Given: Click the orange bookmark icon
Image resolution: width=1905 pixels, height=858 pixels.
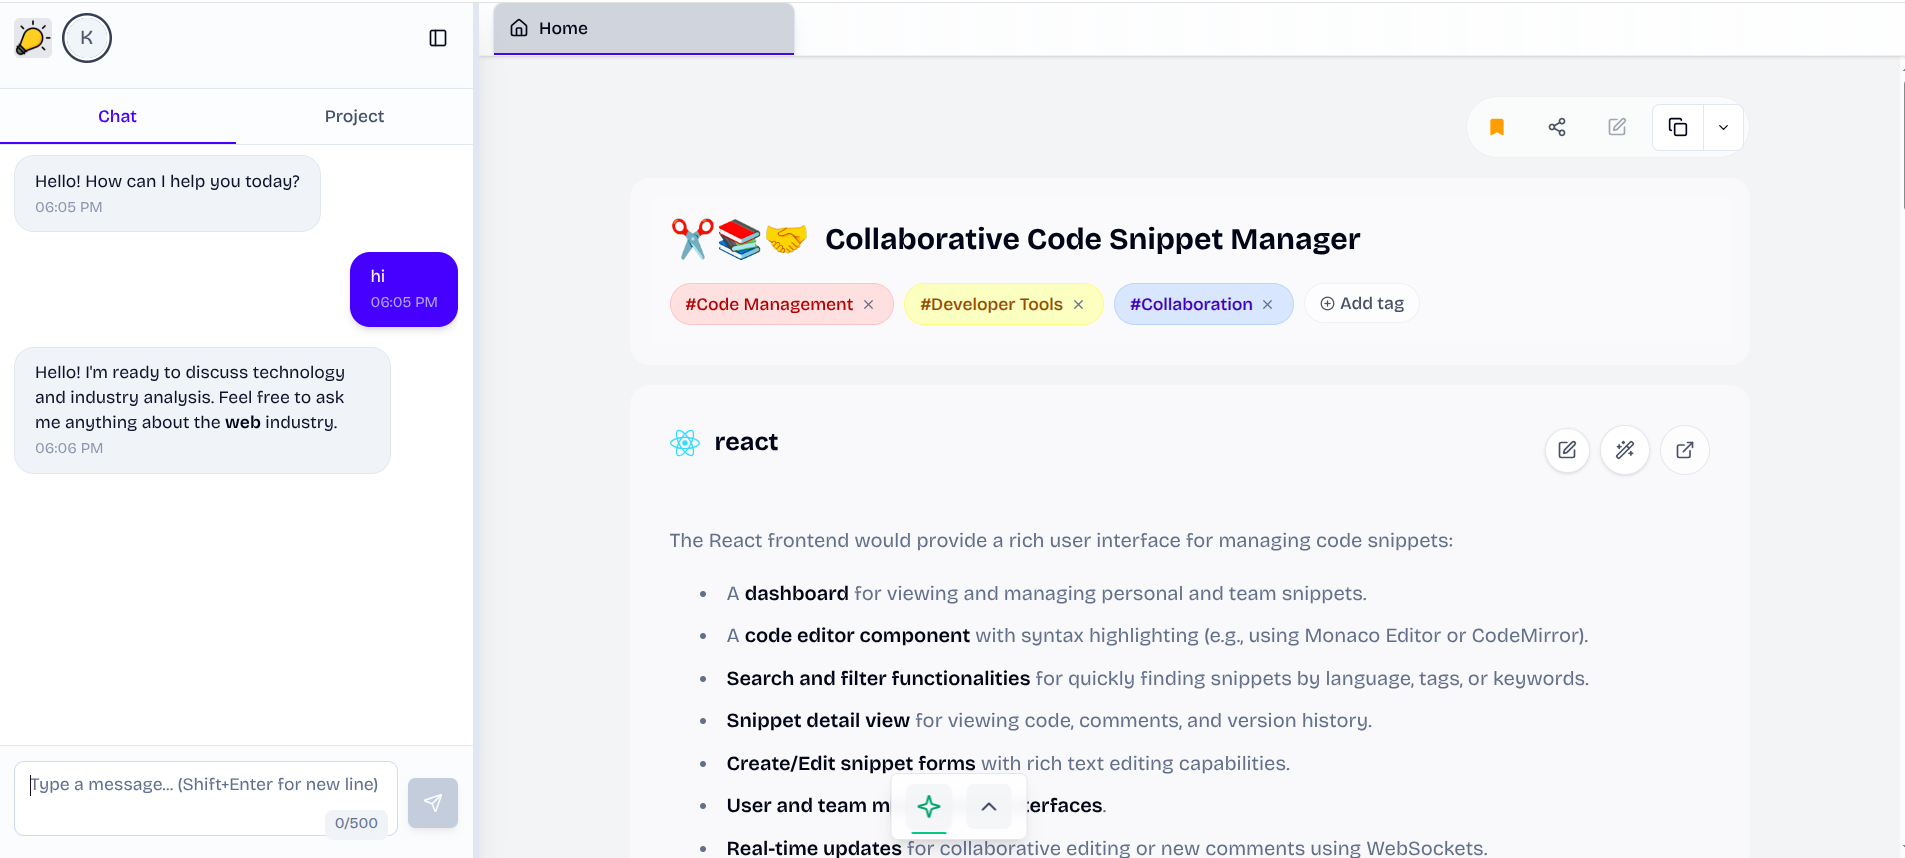Looking at the screenshot, I should coord(1497,127).
